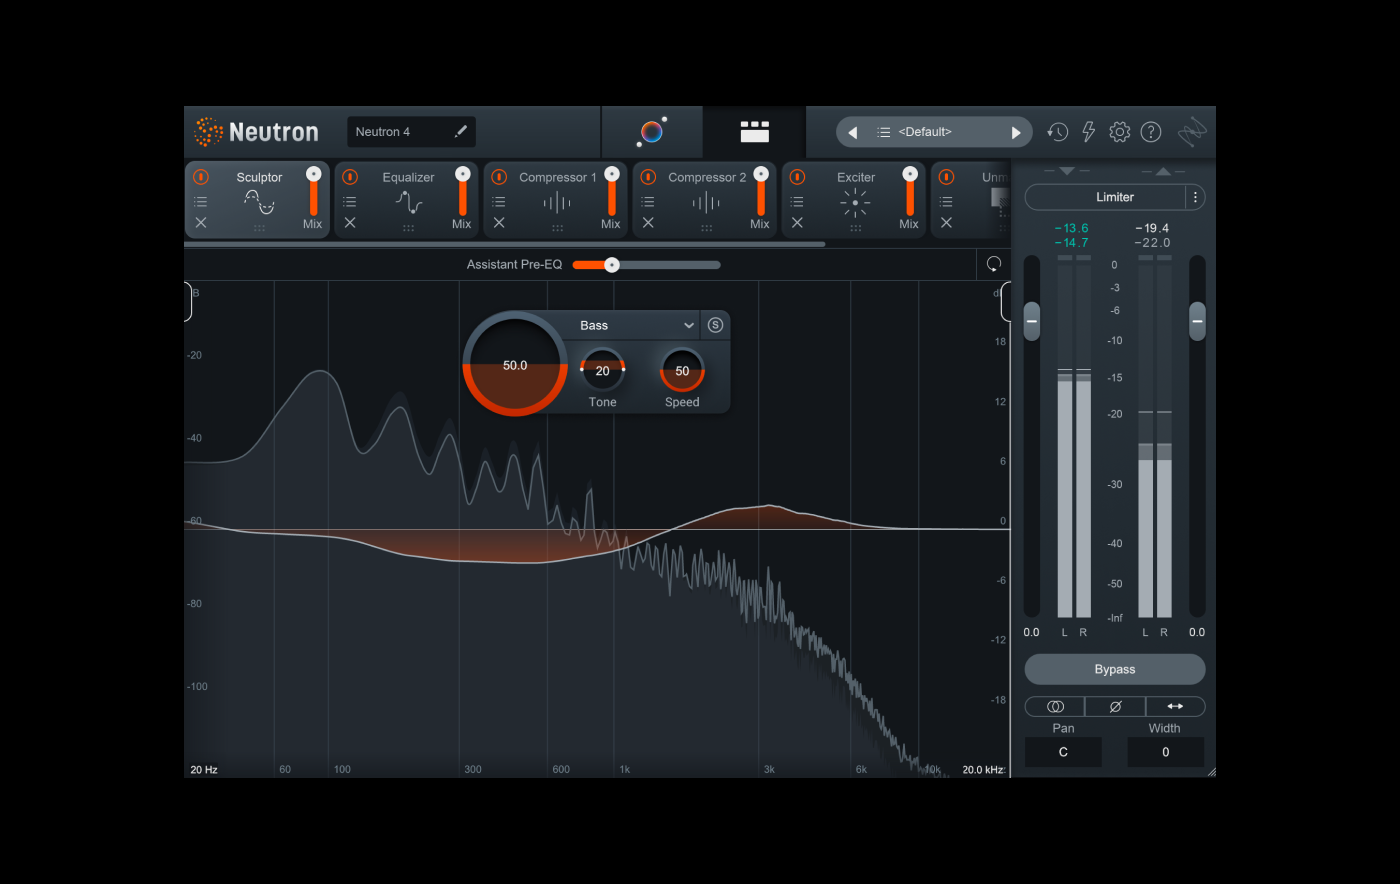
Task: Switch to the detailed modules view
Action: click(754, 131)
